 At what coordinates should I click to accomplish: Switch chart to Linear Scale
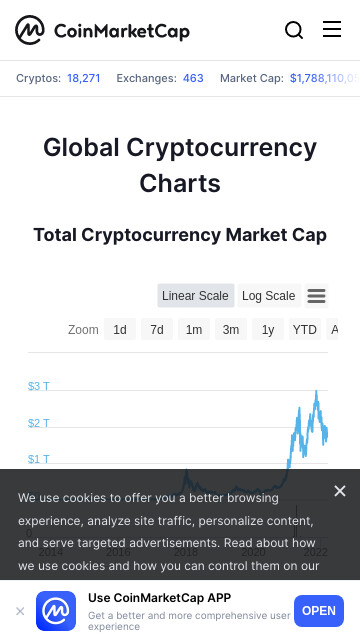click(196, 296)
